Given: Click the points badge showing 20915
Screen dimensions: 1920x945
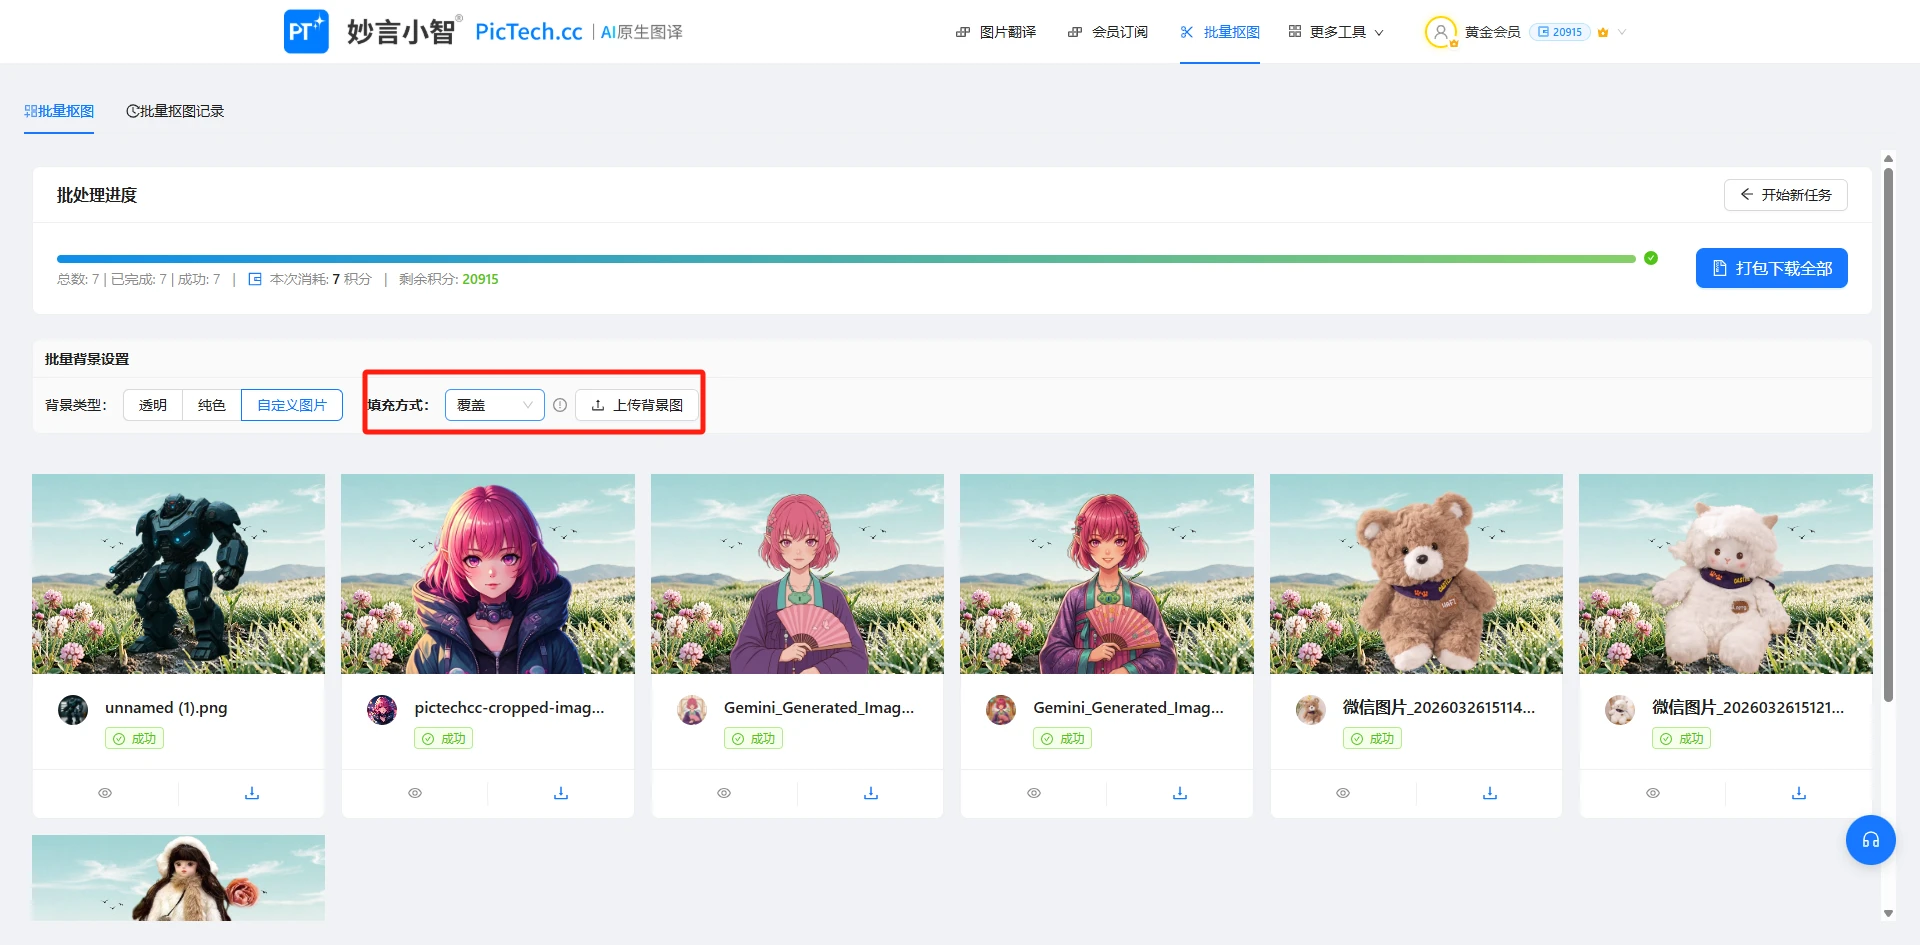Looking at the screenshot, I should point(1560,32).
